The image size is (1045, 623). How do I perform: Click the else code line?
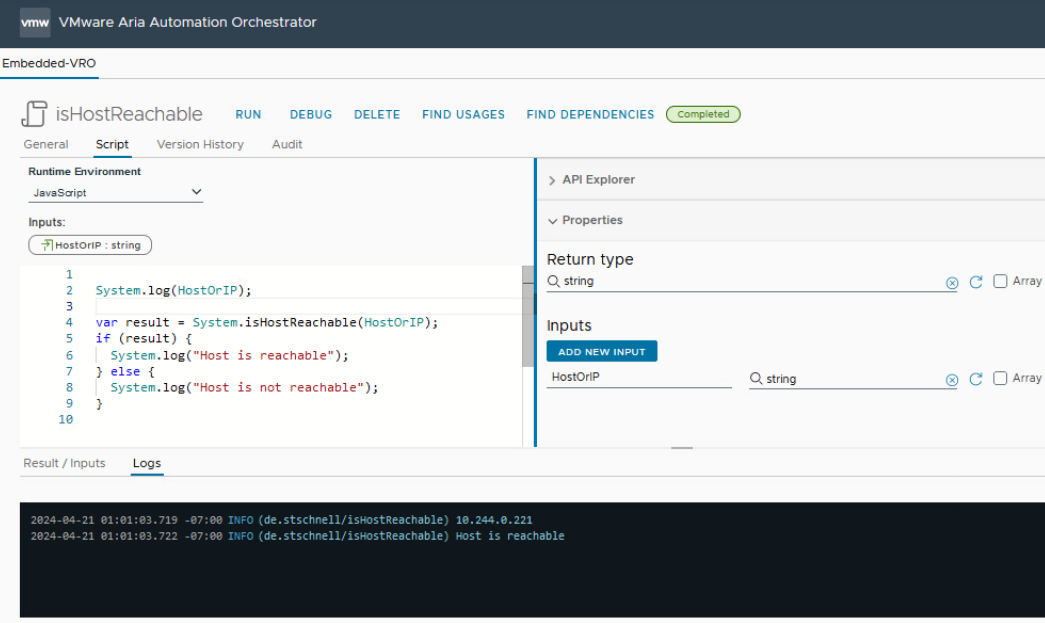[x=125, y=372]
